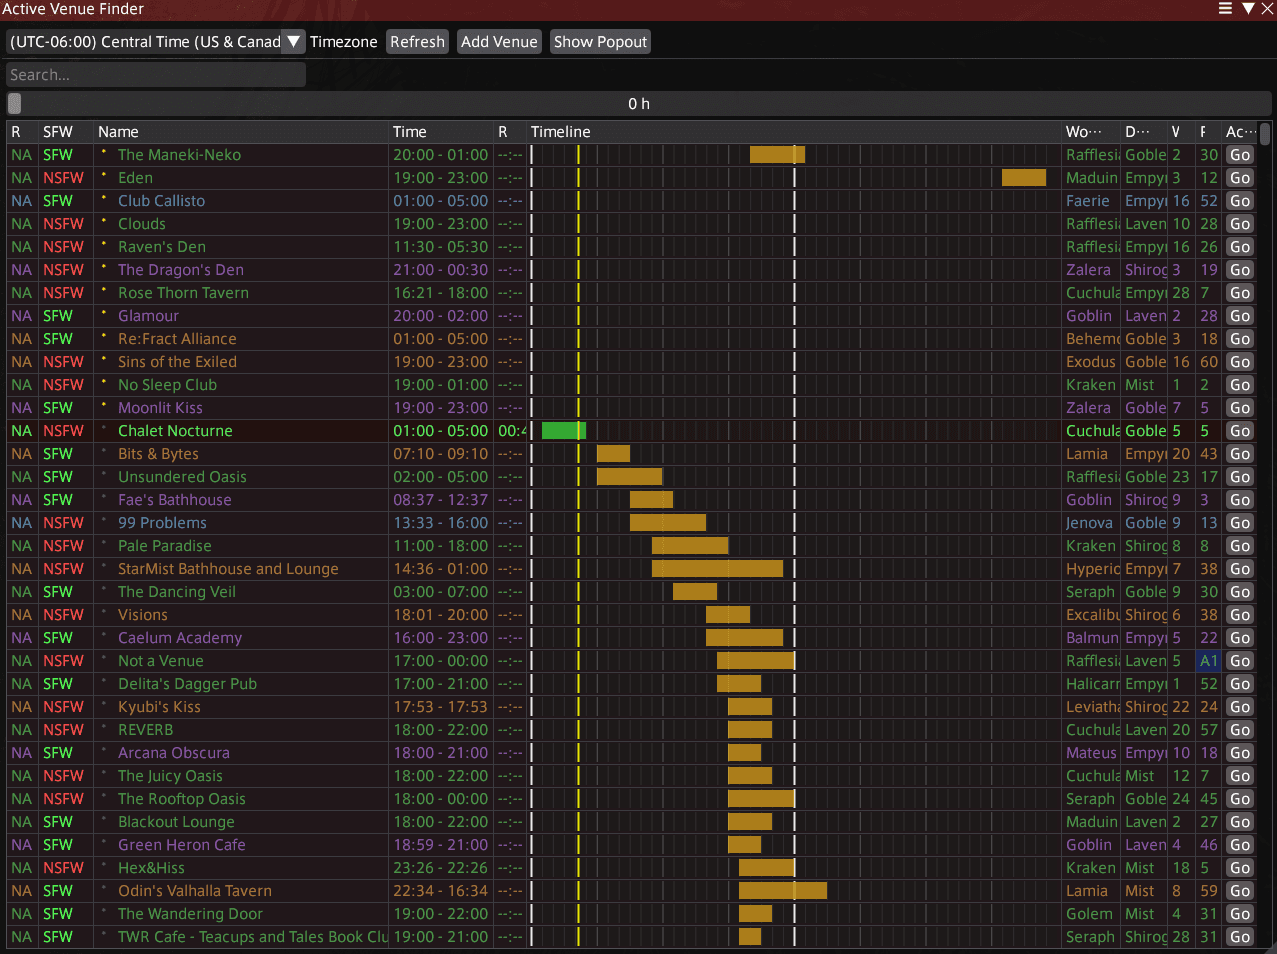This screenshot has height=954, width=1277.
Task: Open the Show Popout window
Action: [599, 41]
